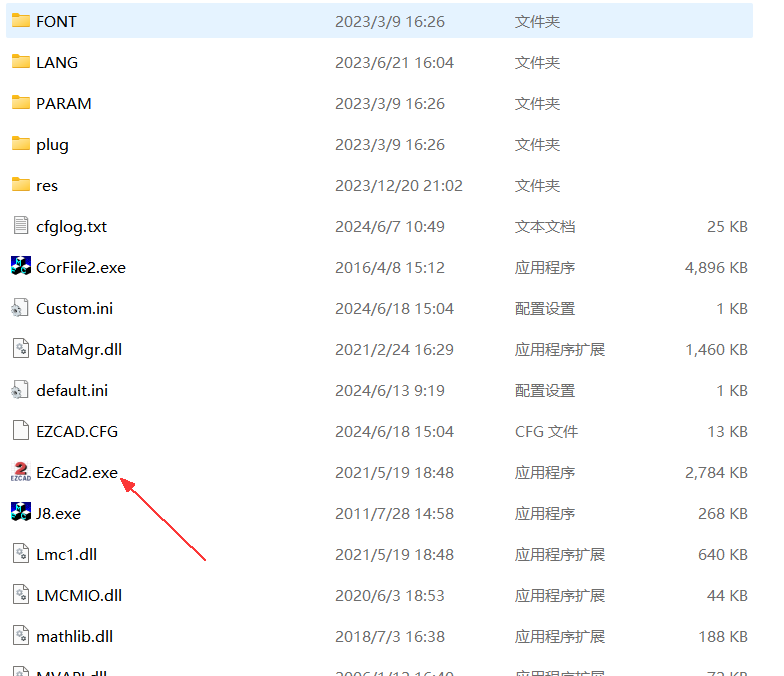784x676 pixels.
Task: Click the cfglog.txt file name
Action: coord(72,227)
